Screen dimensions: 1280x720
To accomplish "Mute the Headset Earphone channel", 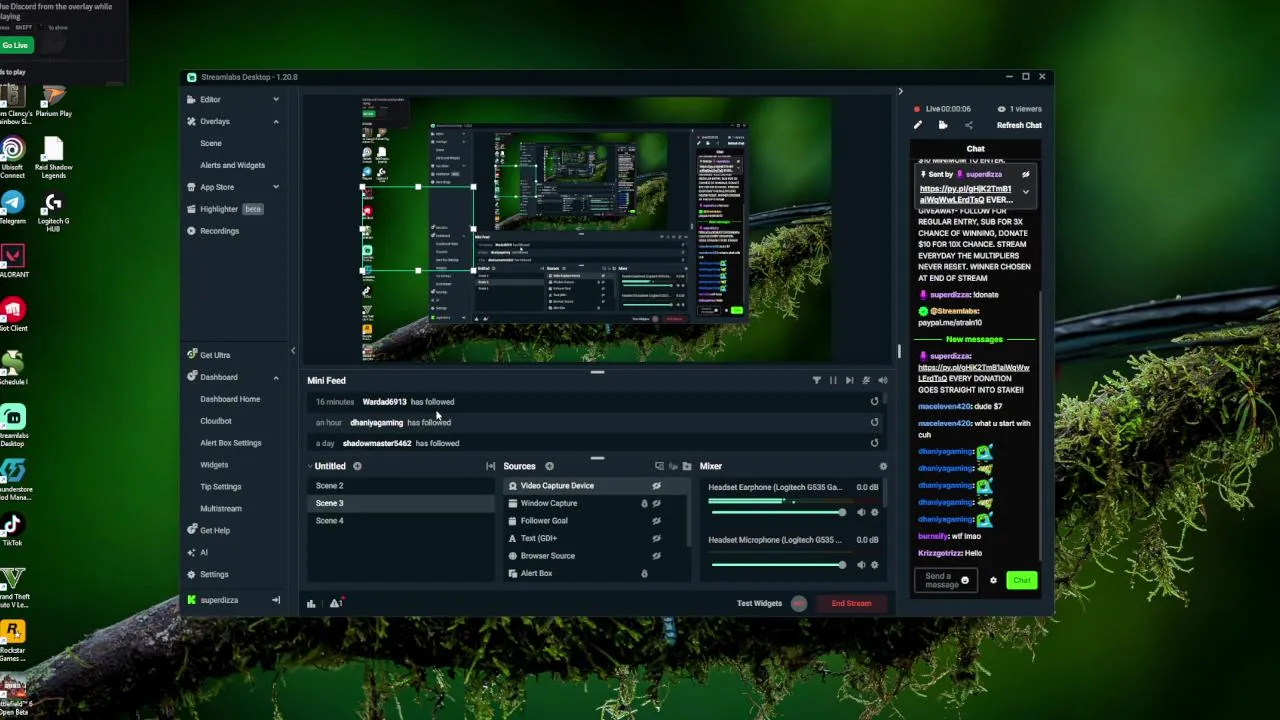I will click(861, 512).
